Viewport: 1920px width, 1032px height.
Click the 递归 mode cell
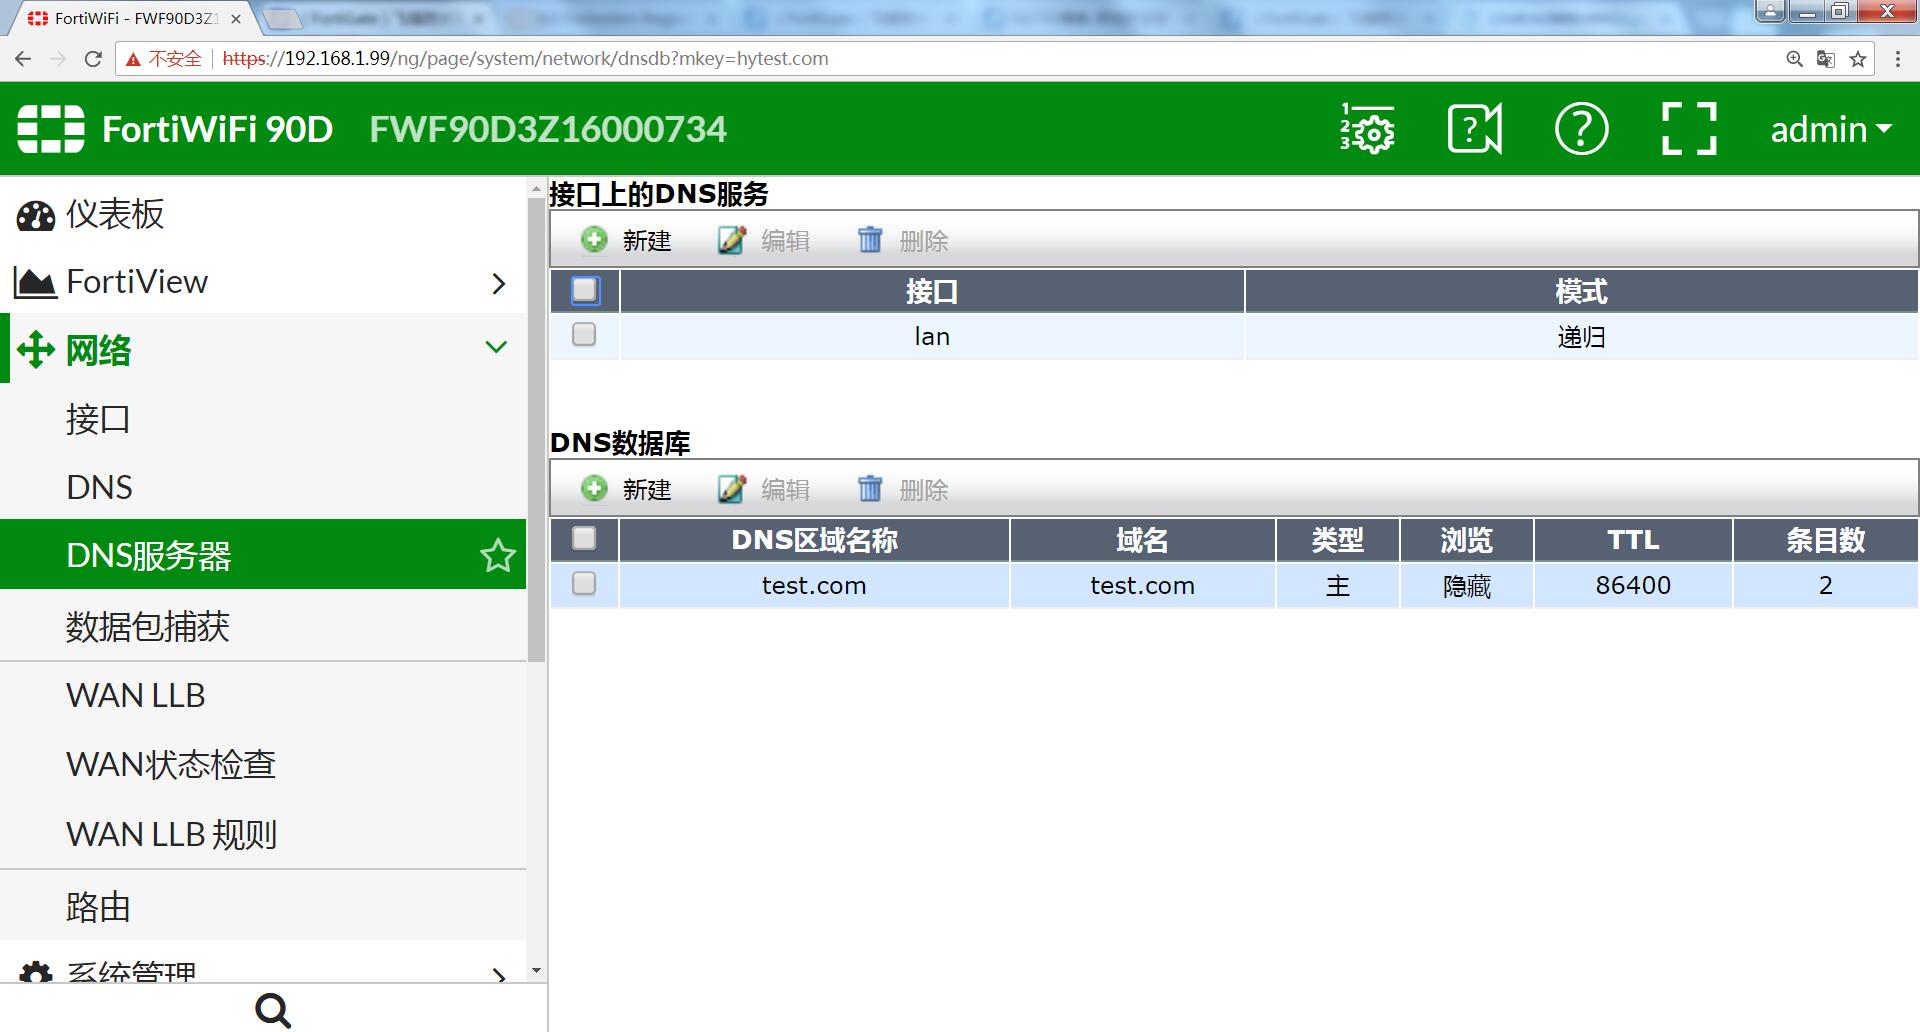(x=1581, y=336)
